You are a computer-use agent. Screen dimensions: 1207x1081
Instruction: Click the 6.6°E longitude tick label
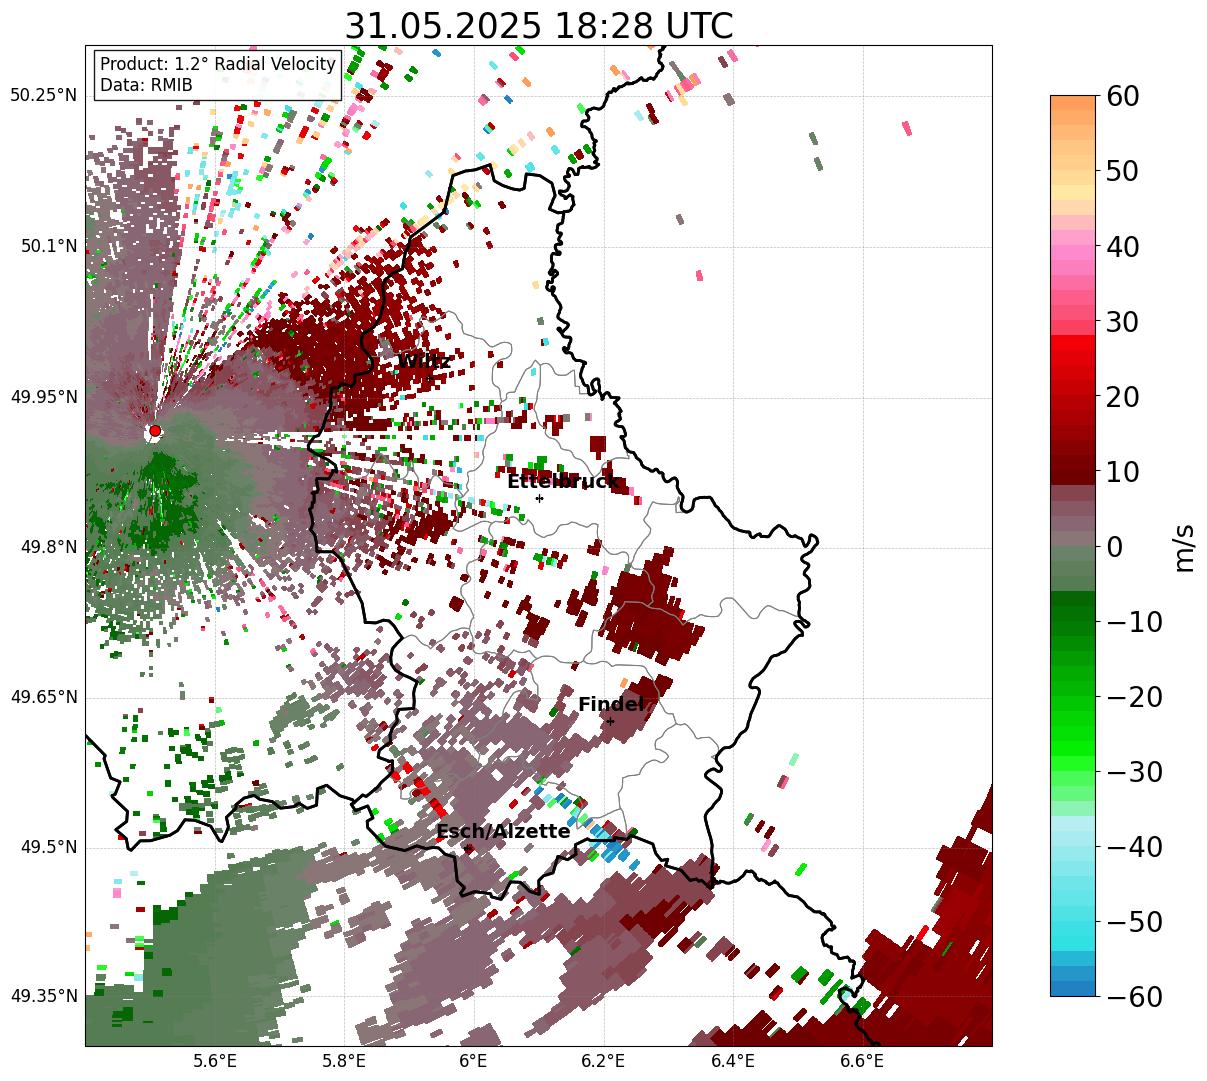click(862, 1060)
